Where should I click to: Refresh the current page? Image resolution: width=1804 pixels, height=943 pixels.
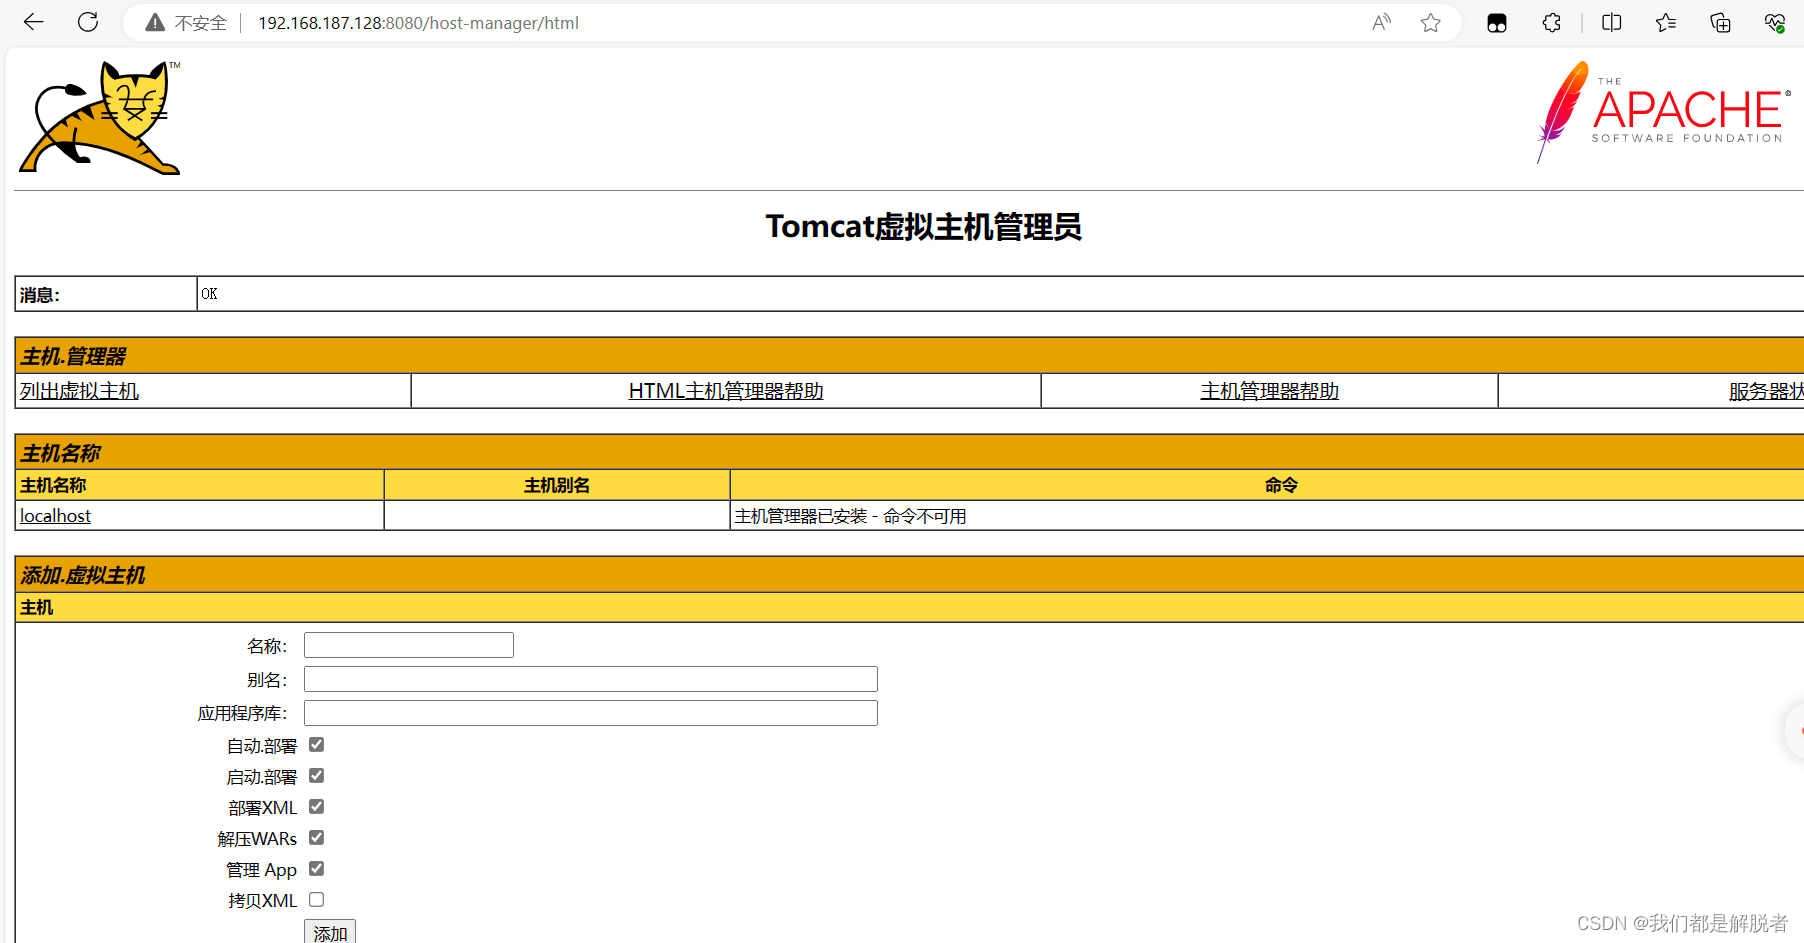88,22
